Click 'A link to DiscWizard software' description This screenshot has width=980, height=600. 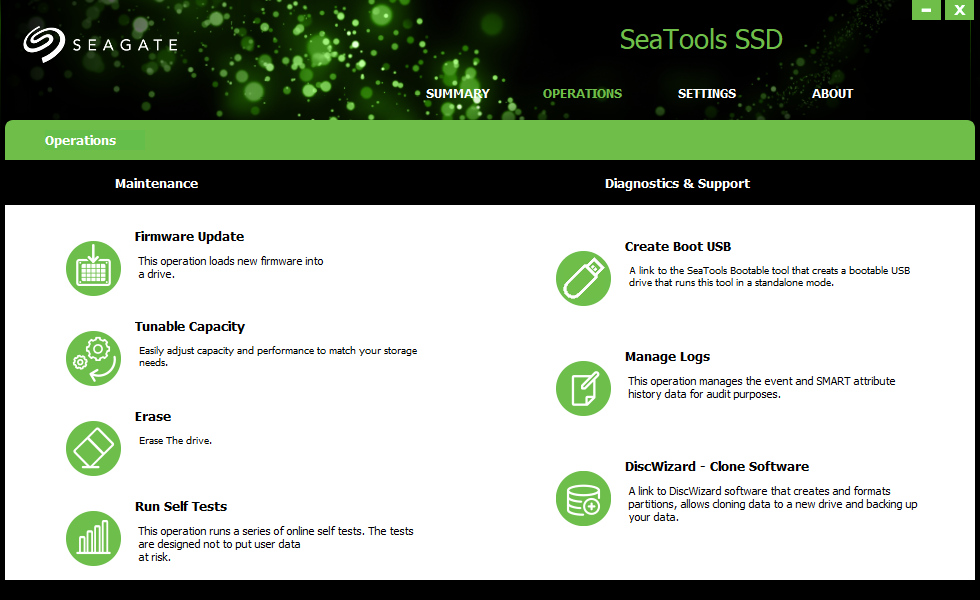point(772,504)
